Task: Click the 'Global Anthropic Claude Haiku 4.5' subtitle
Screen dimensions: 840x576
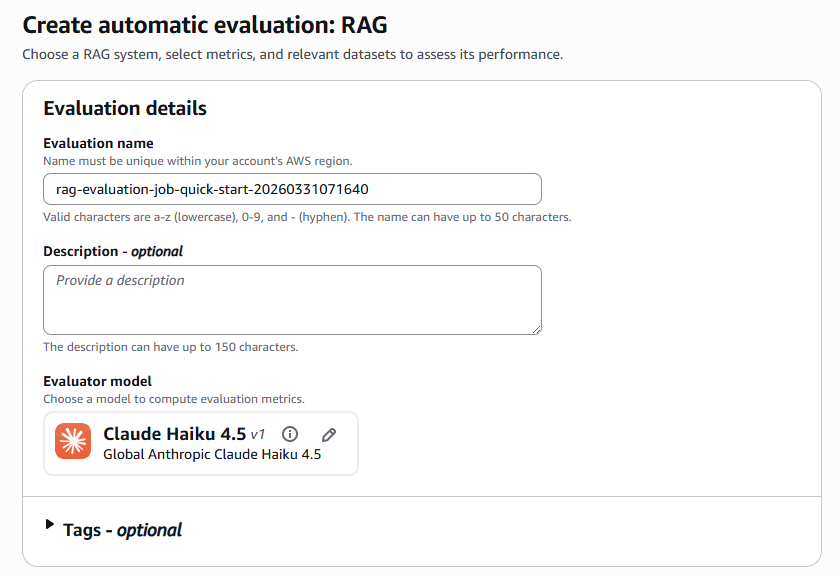Action: click(x=212, y=455)
